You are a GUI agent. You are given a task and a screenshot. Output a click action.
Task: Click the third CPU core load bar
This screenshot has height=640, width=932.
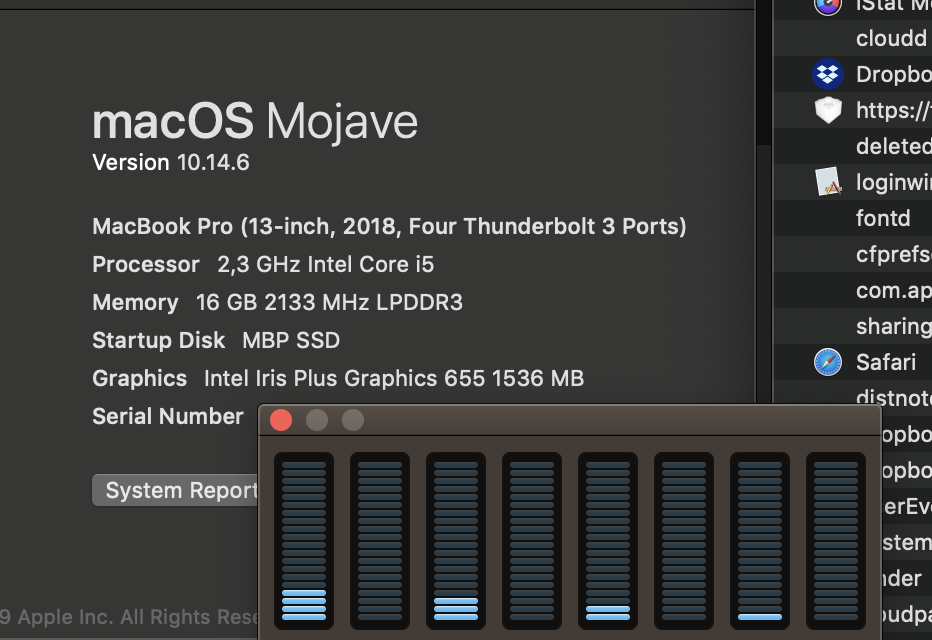coord(456,541)
